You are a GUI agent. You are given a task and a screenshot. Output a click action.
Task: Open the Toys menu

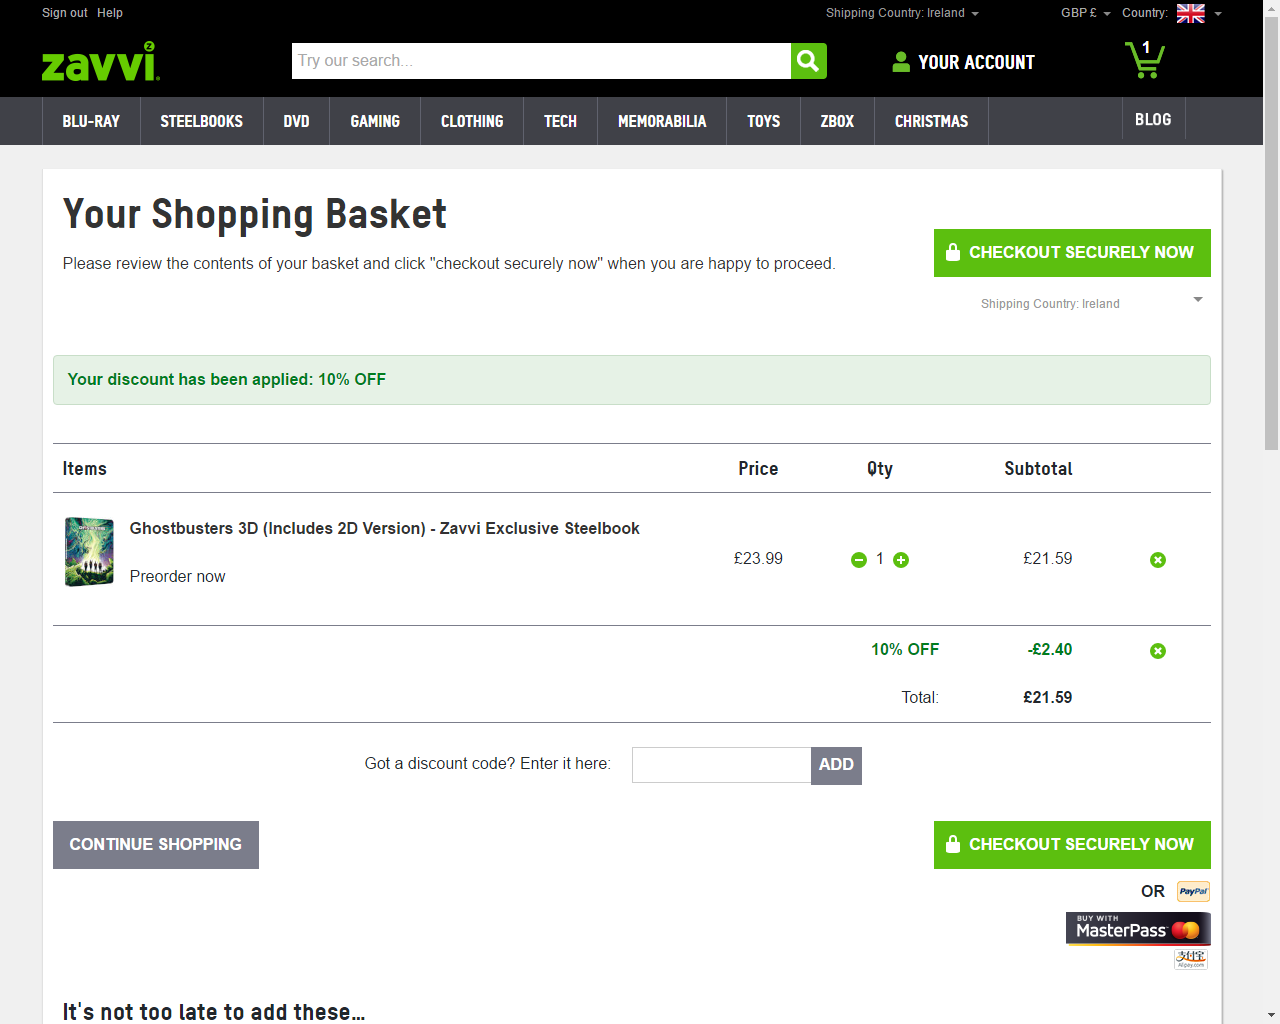click(763, 121)
